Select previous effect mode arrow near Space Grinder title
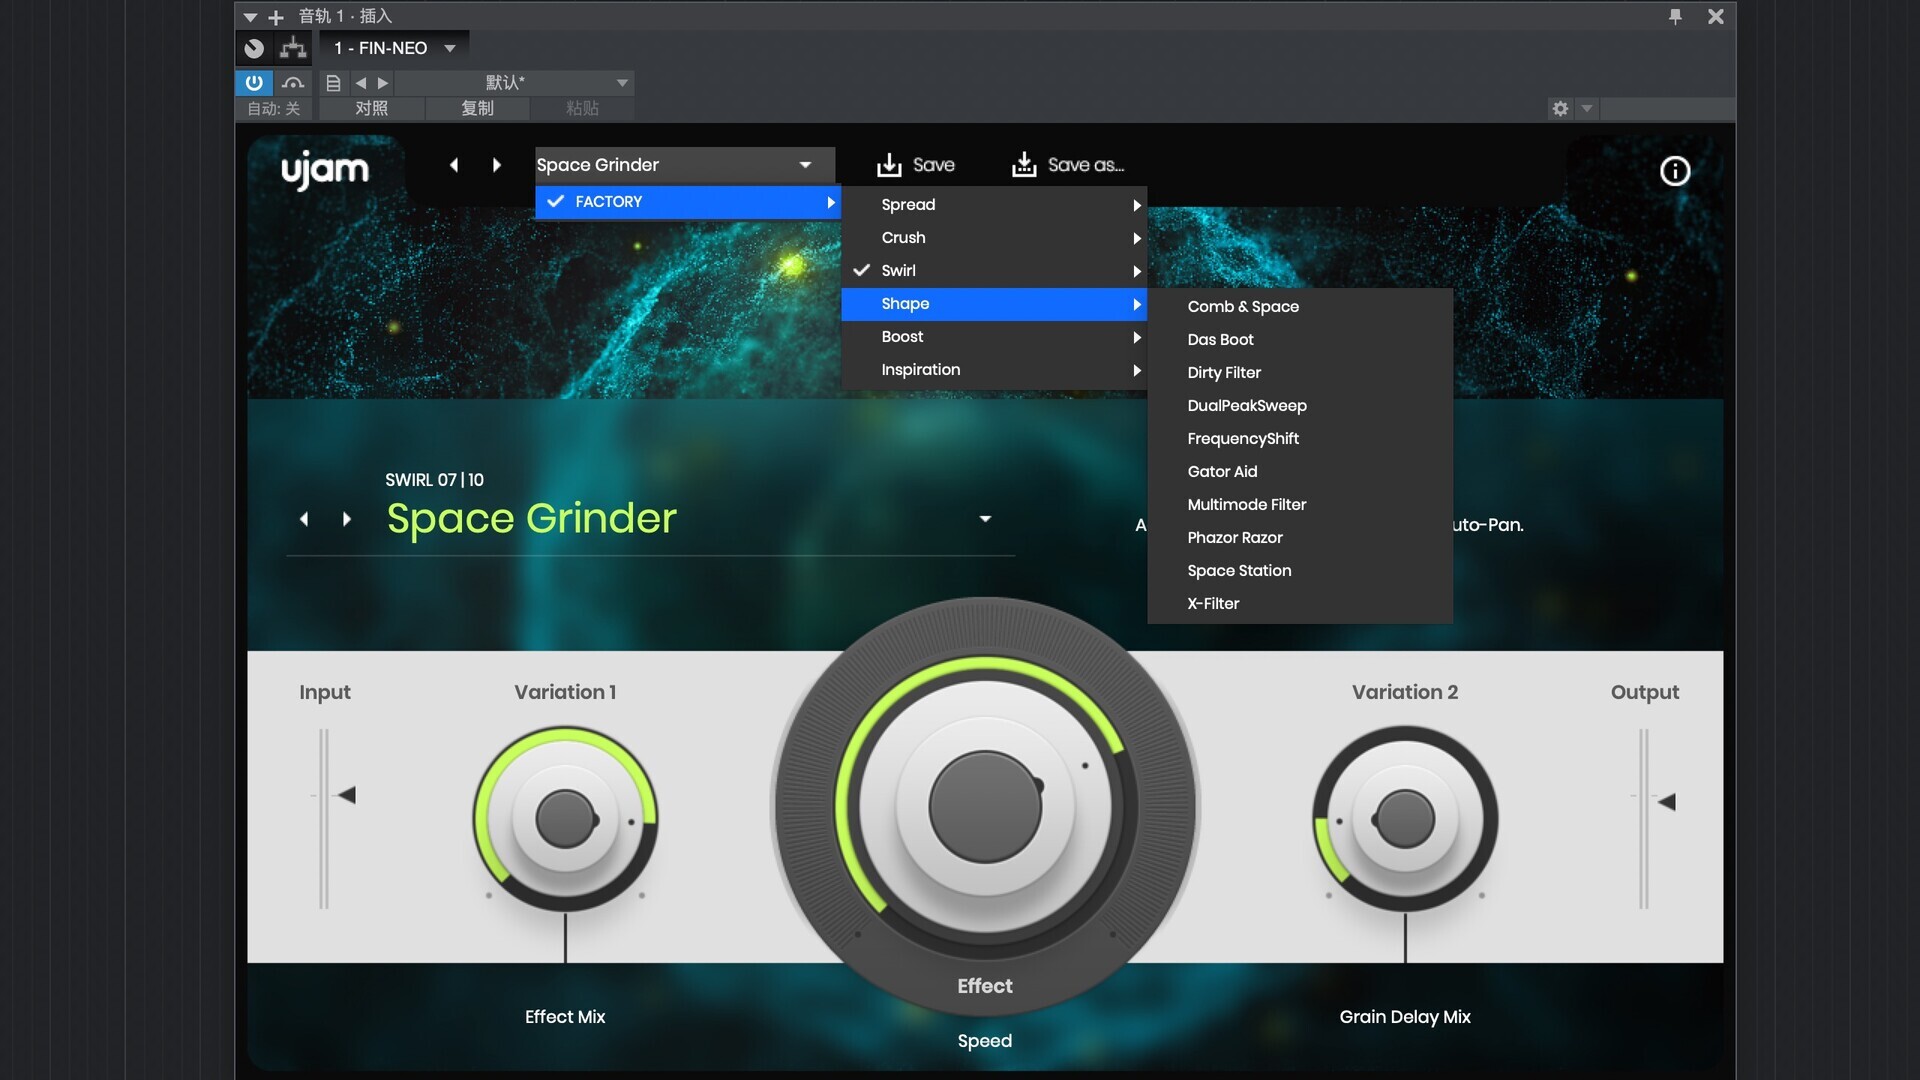Image resolution: width=1920 pixels, height=1080 pixels. pos(304,519)
